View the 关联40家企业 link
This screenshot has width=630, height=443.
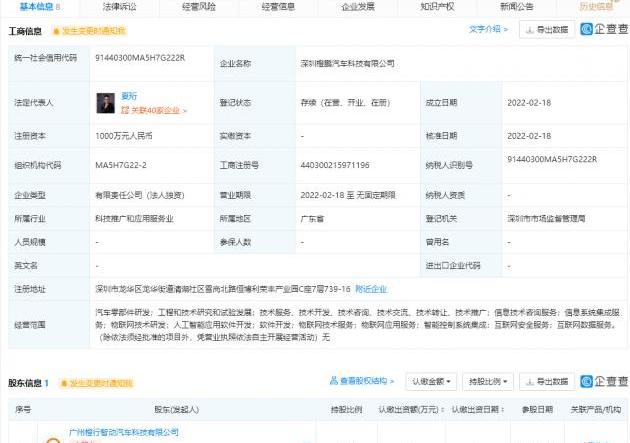pos(154,110)
